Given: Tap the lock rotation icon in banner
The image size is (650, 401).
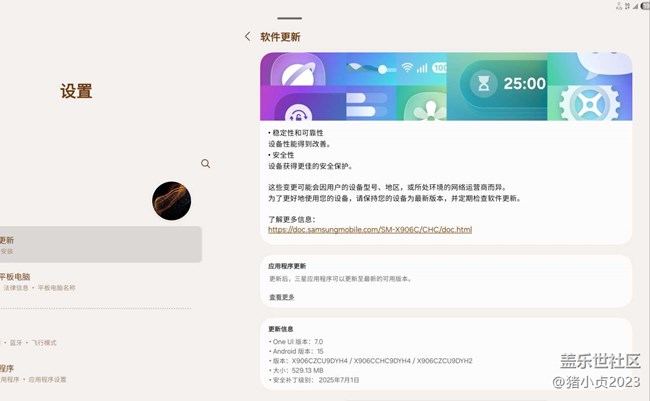Looking at the screenshot, I should [297, 111].
